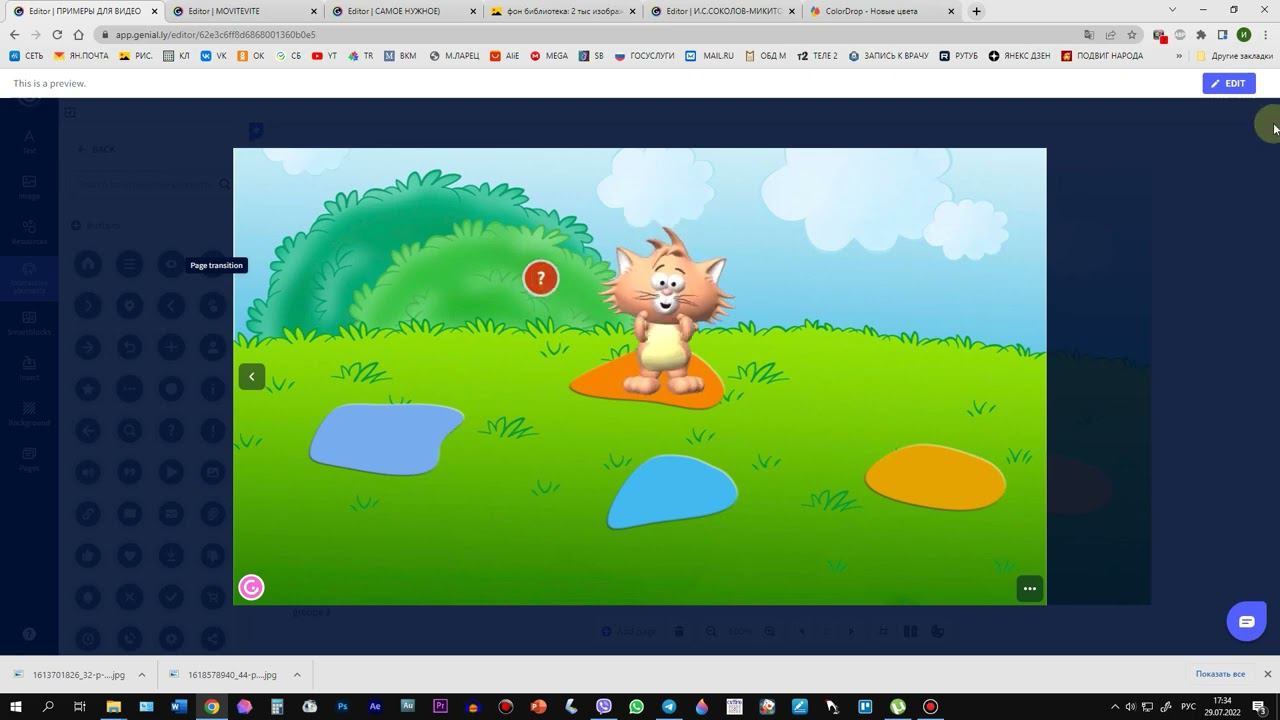This screenshot has width=1280, height=720.
Task: Expand options for the 1618578940_44 download
Action: tap(297, 674)
